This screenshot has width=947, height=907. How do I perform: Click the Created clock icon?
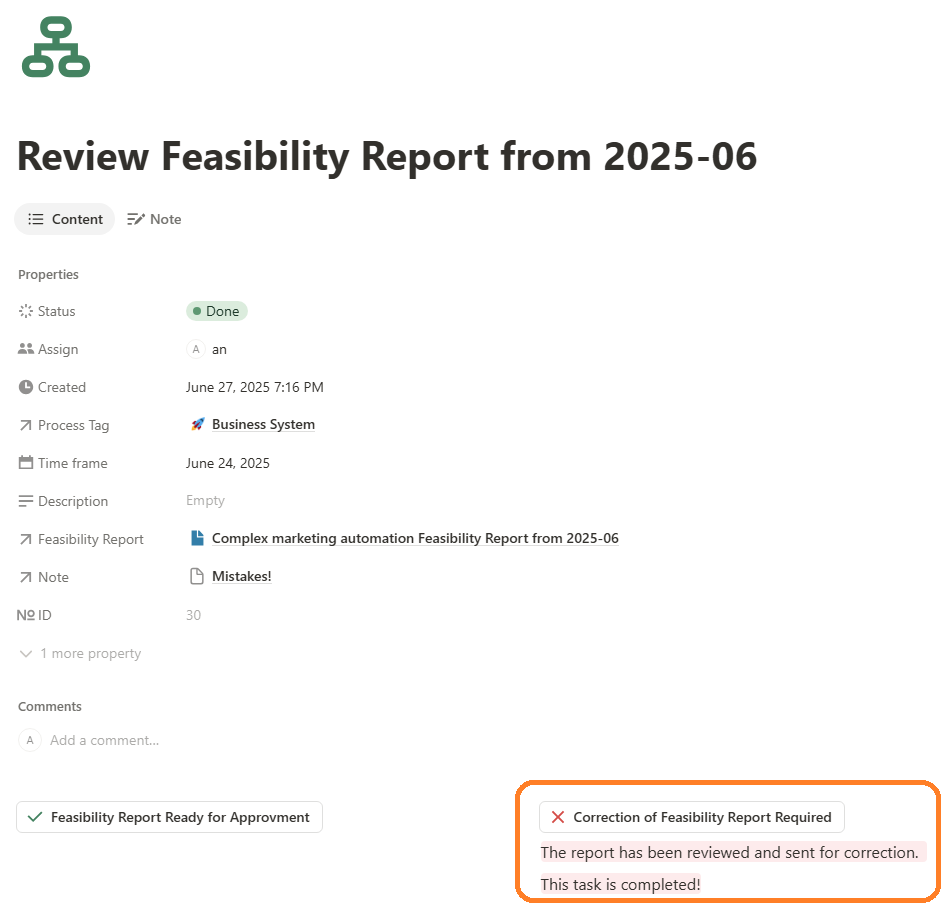point(26,387)
